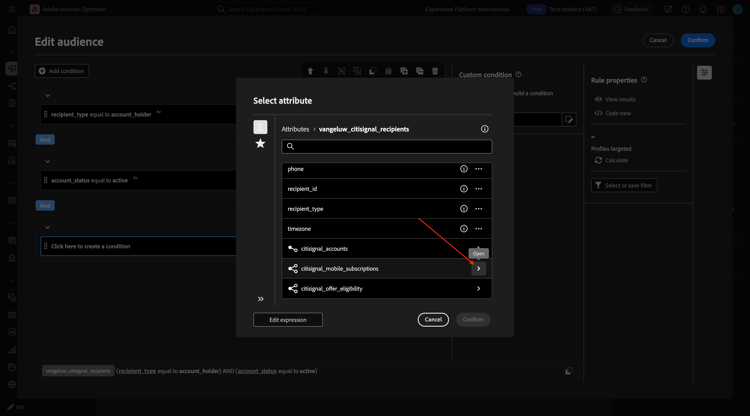This screenshot has width=750, height=416.
Task: Click the ungroup selection toolbar icon
Action: pyautogui.click(x=357, y=71)
